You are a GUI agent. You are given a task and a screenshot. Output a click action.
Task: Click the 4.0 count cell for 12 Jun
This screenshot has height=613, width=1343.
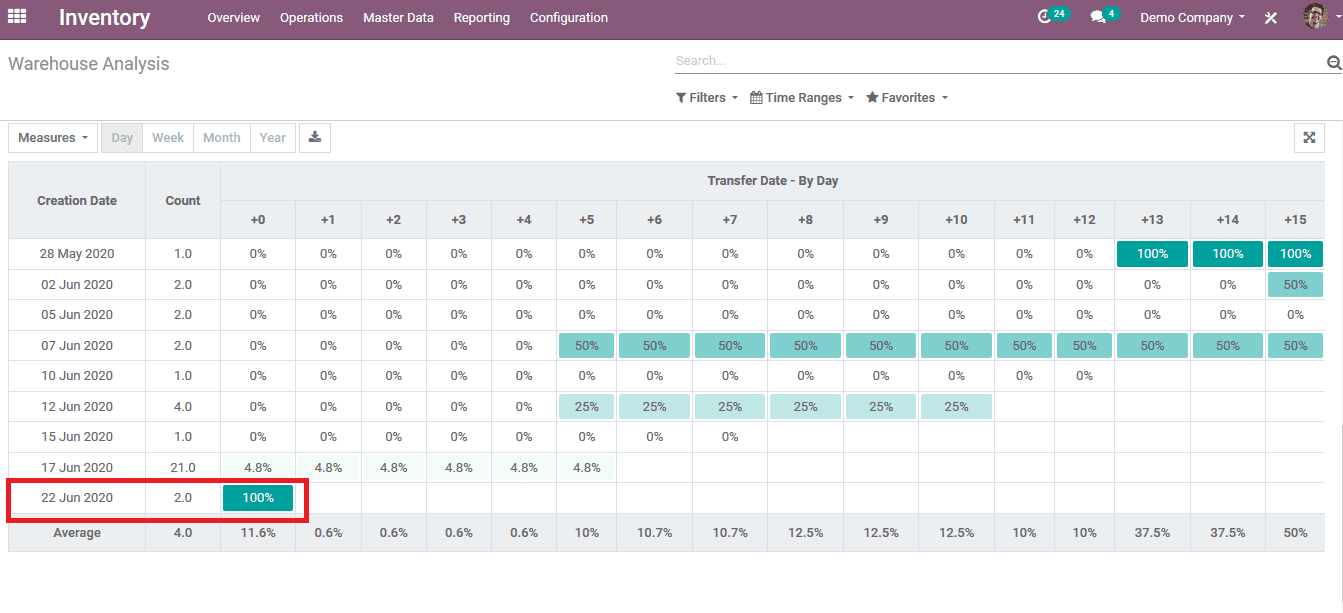[x=183, y=407]
